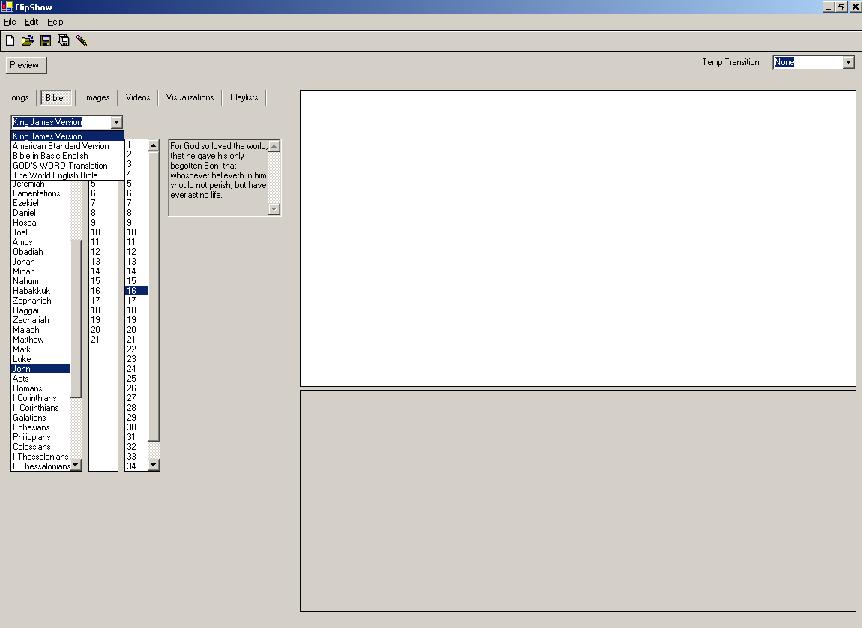Viewport: 862px width, 628px height.
Task: Create a new slideshow file
Action: click(x=10, y=40)
